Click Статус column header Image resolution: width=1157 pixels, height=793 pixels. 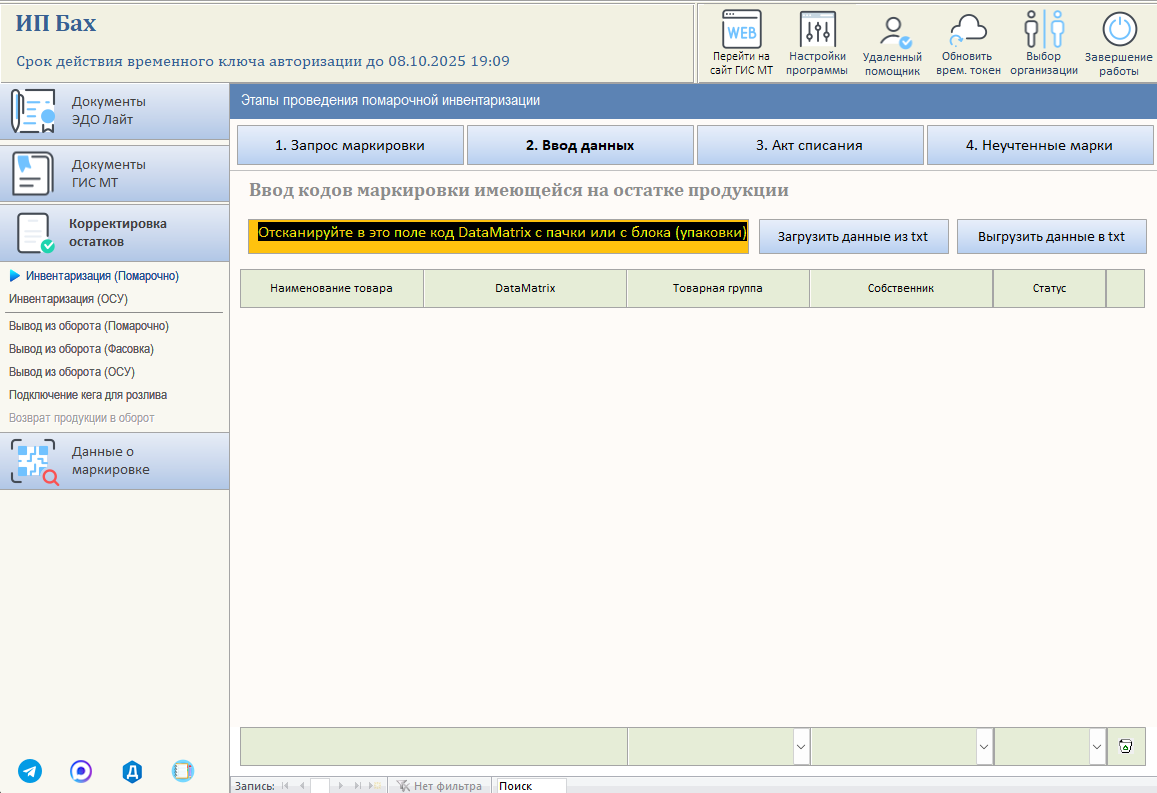(x=1049, y=288)
